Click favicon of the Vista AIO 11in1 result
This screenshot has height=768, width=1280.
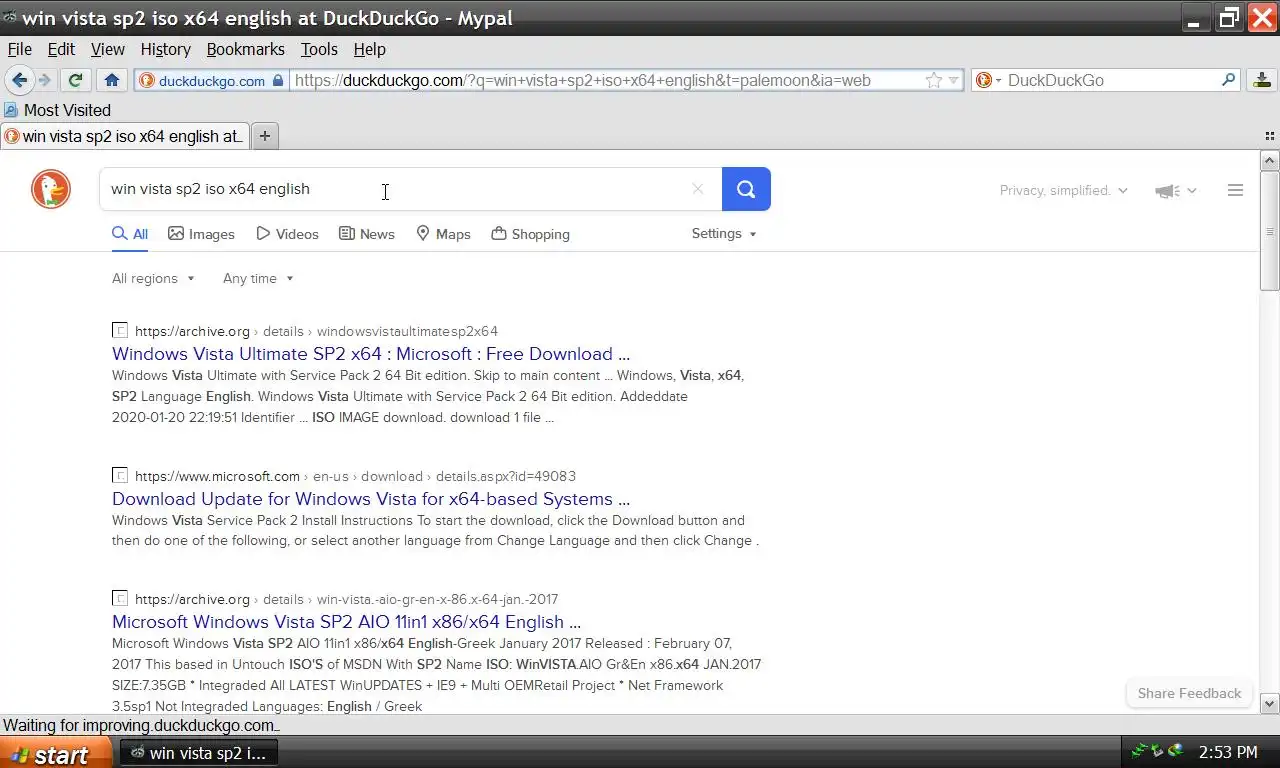coord(120,599)
